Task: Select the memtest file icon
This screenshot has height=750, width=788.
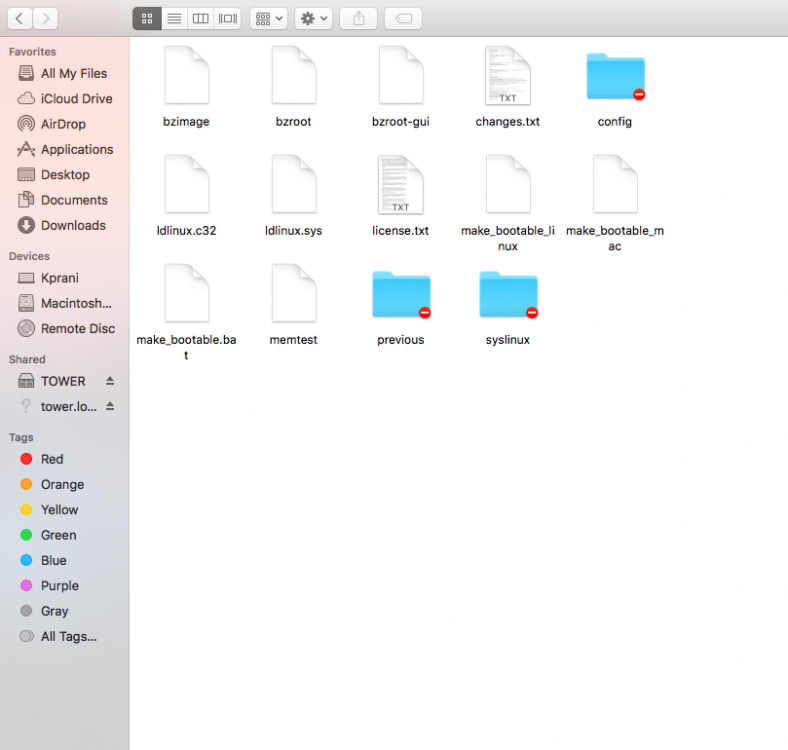Action: coord(293,293)
